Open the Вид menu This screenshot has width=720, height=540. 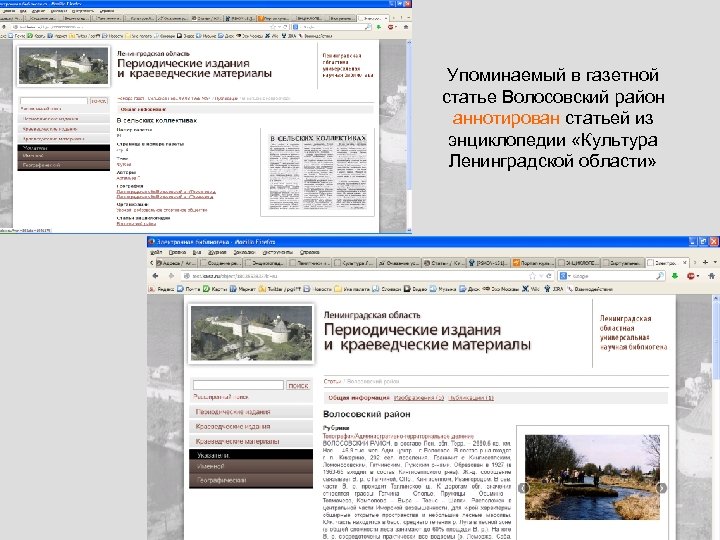click(197, 252)
